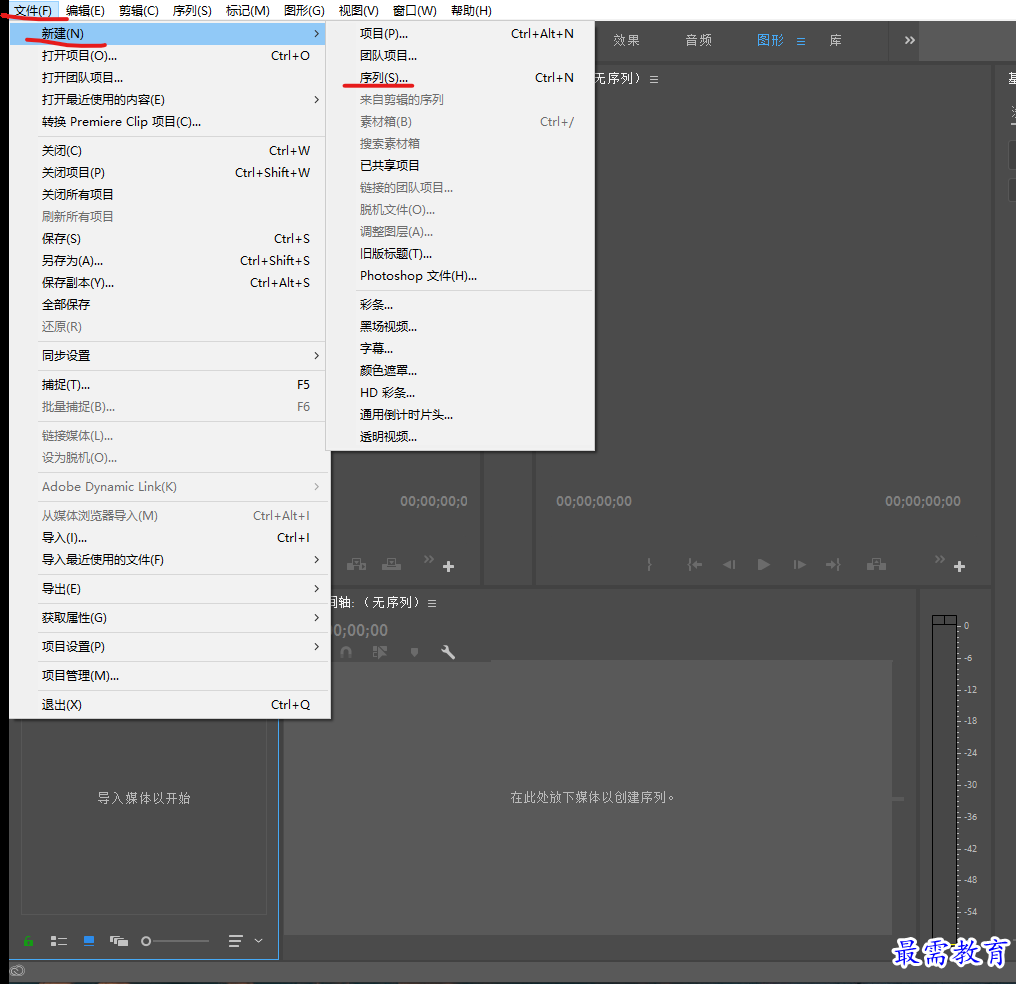Open the 帮助(H) menu
Viewport: 1016px width, 984px height.
pyautogui.click(x=471, y=10)
